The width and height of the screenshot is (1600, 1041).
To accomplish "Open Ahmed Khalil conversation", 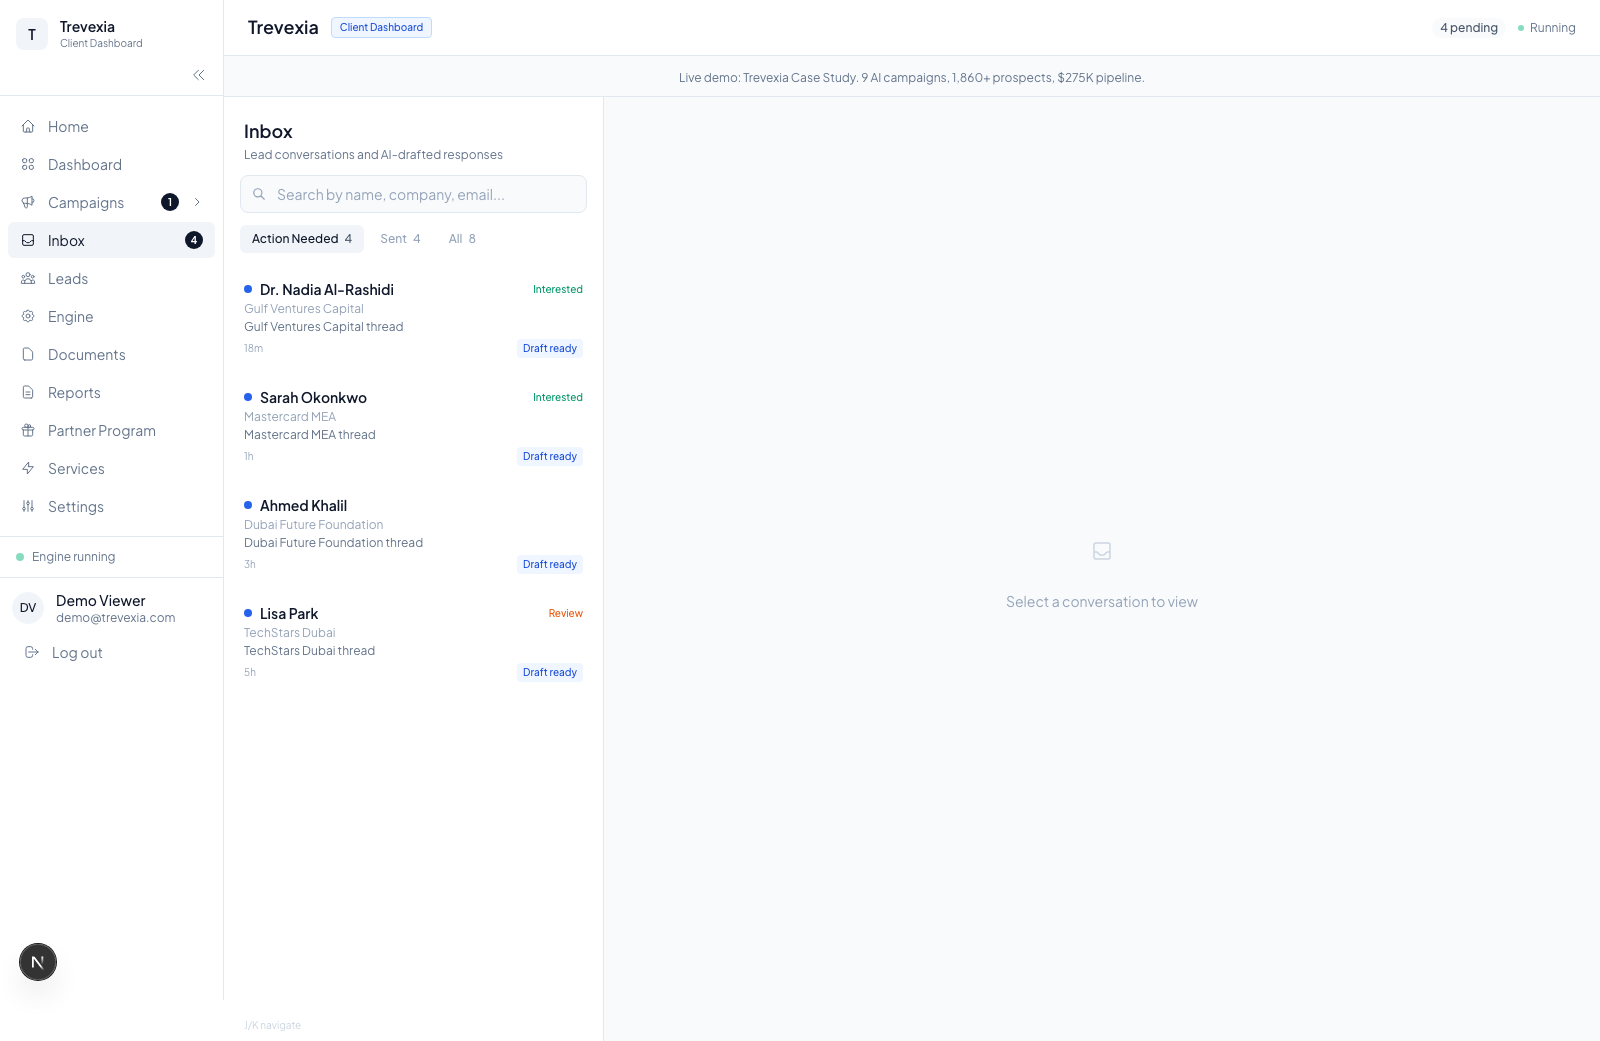I will [413, 535].
